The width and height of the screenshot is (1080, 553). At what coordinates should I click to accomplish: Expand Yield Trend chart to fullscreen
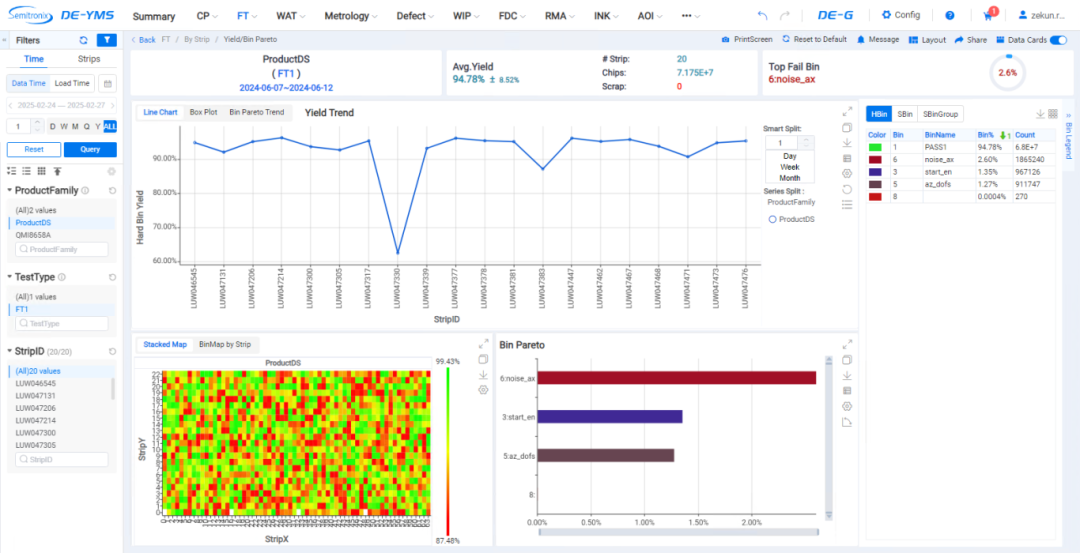(x=847, y=111)
